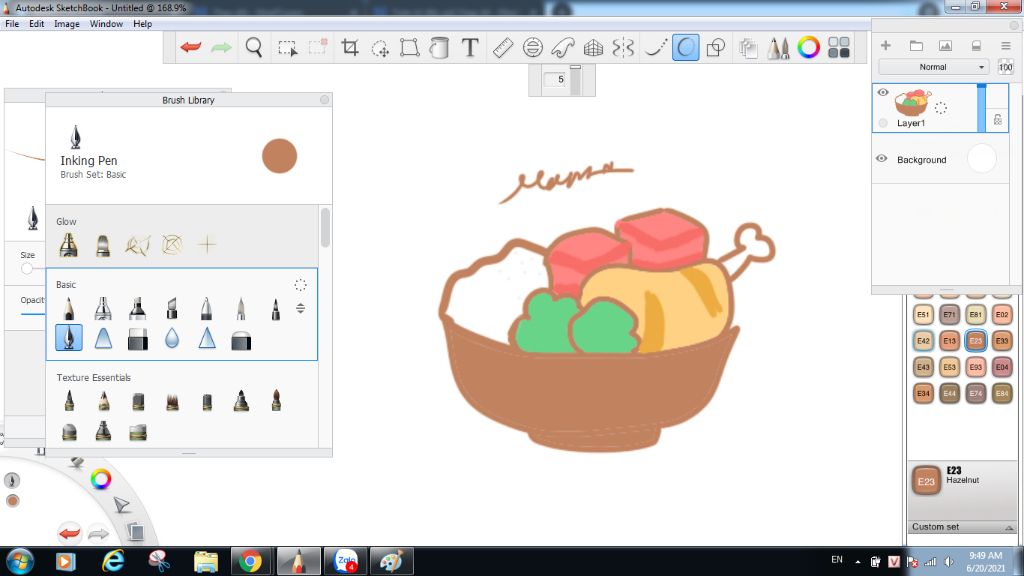
Task: Select the selected Inking Pen in Basic set
Action: [69, 338]
